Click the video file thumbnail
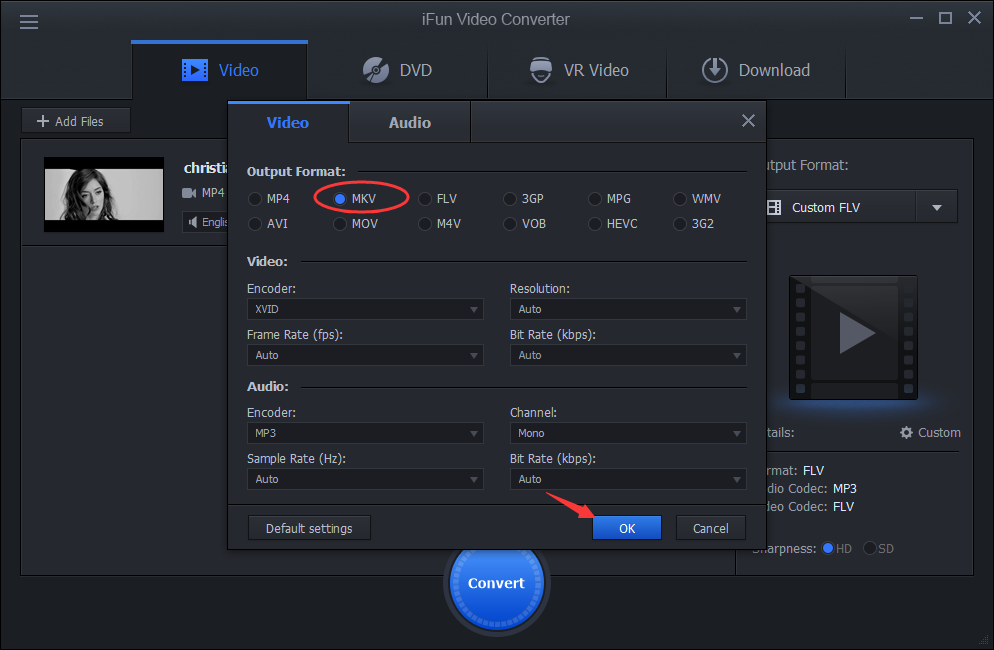The width and height of the screenshot is (994, 650). (x=104, y=194)
